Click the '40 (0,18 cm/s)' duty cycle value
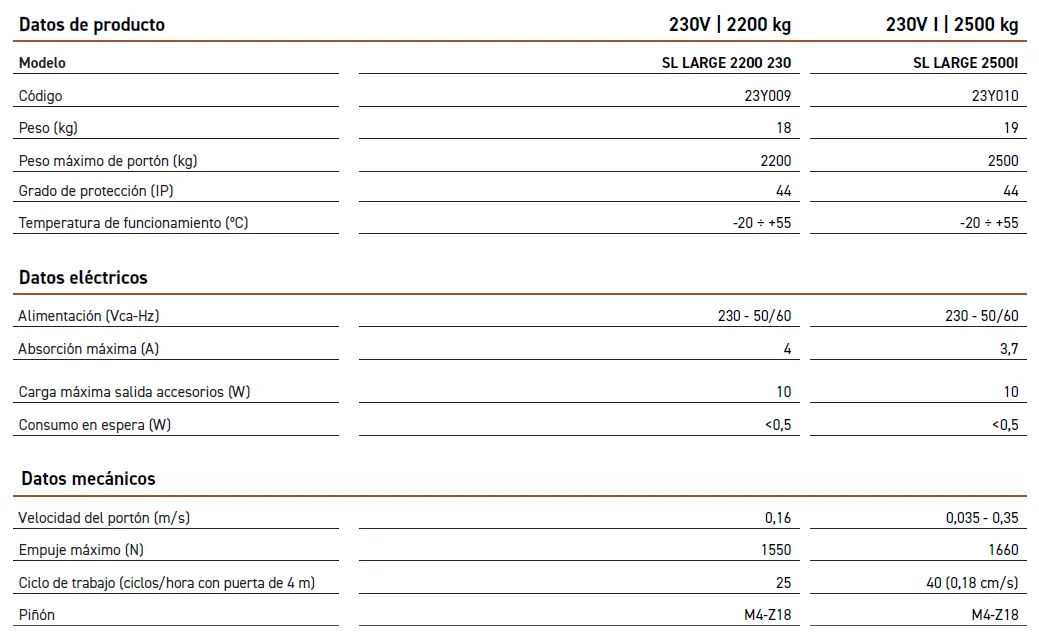The height and width of the screenshot is (637, 1039). point(972,583)
